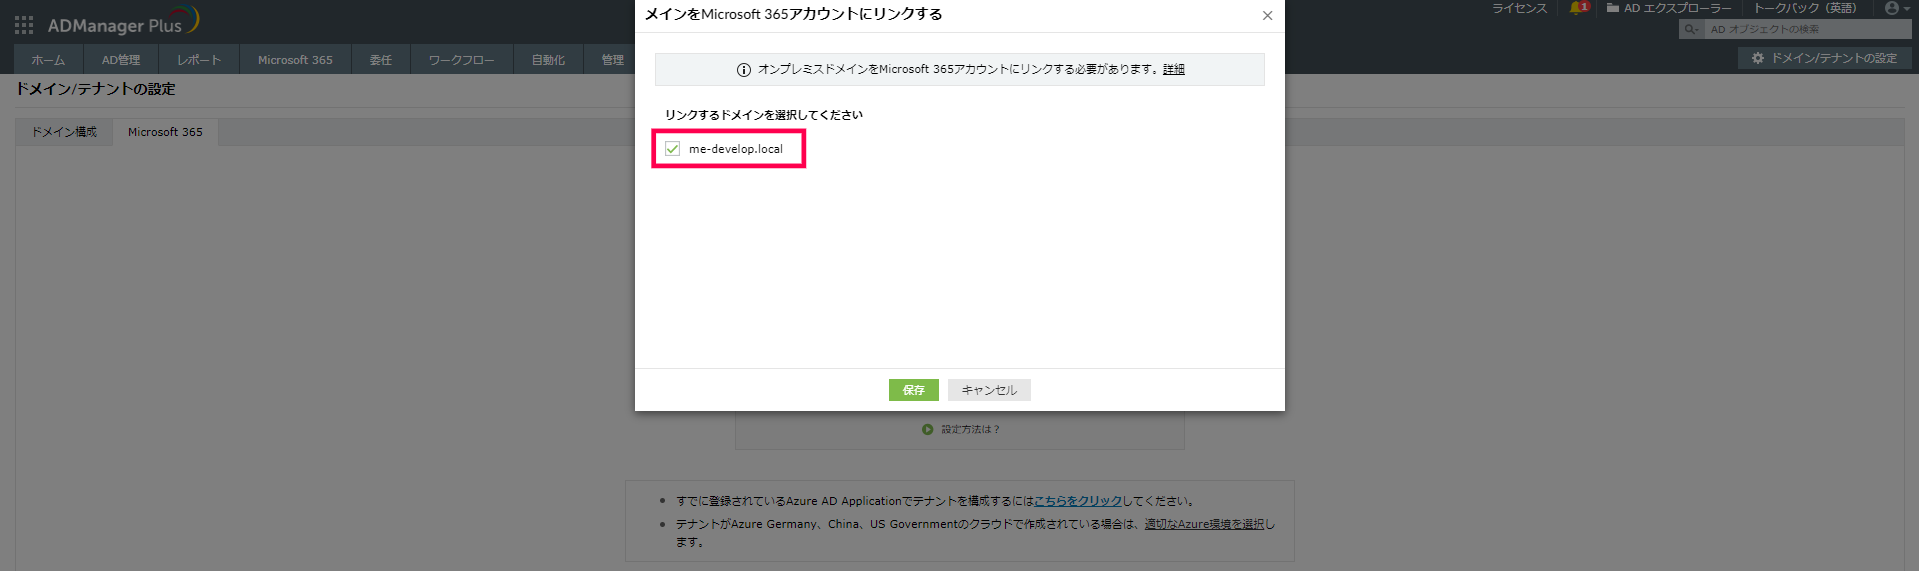Click the キャンセル button
This screenshot has width=1919, height=571.
click(989, 390)
